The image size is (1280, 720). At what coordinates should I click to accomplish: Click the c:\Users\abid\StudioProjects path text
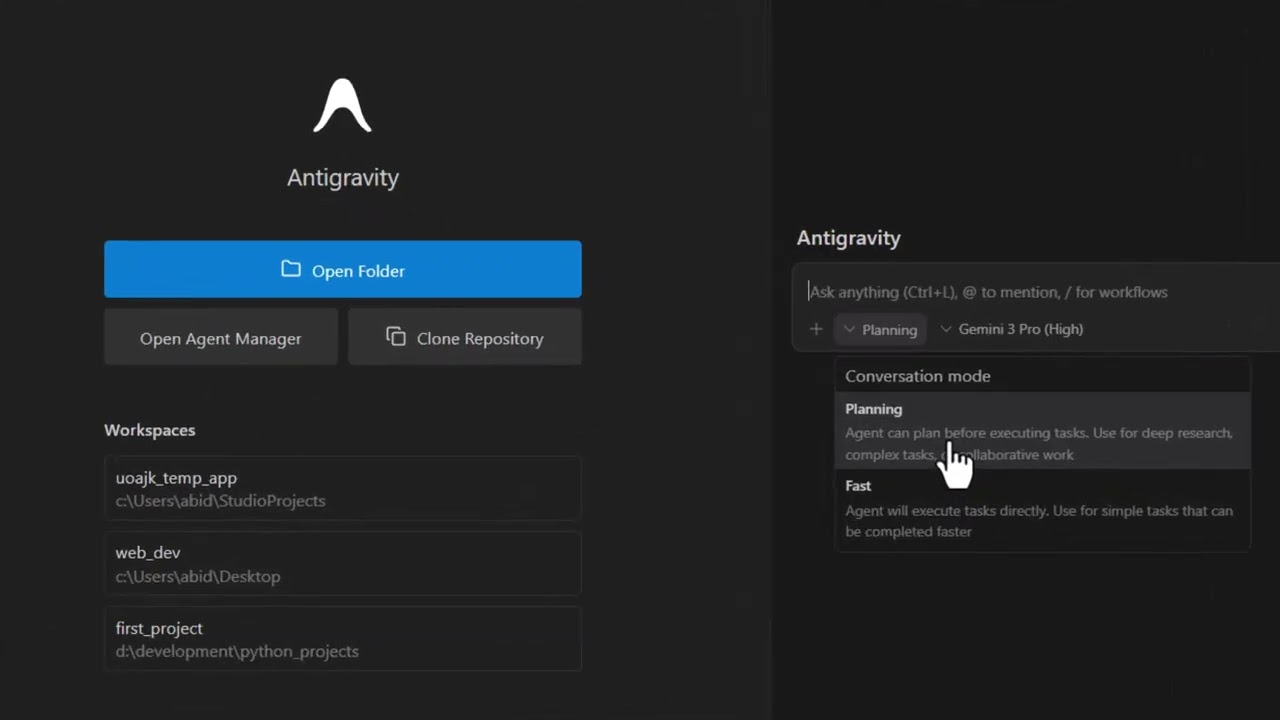(x=220, y=501)
